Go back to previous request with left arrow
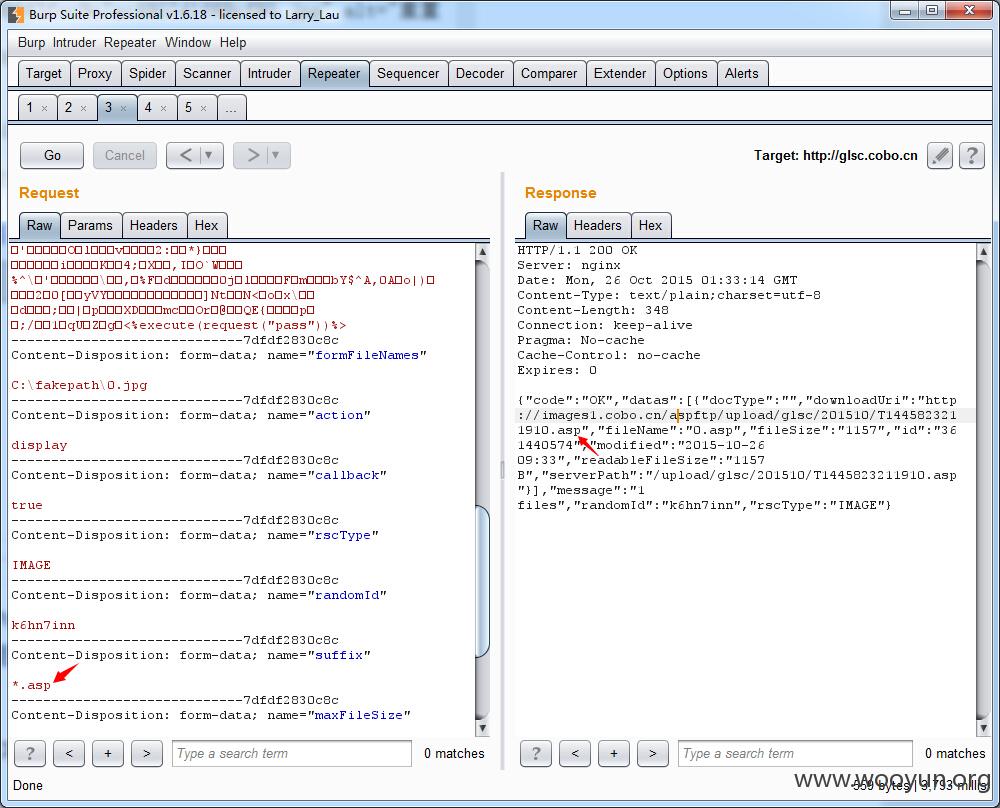Screen dimensions: 1000x808 pyautogui.click(x=185, y=155)
